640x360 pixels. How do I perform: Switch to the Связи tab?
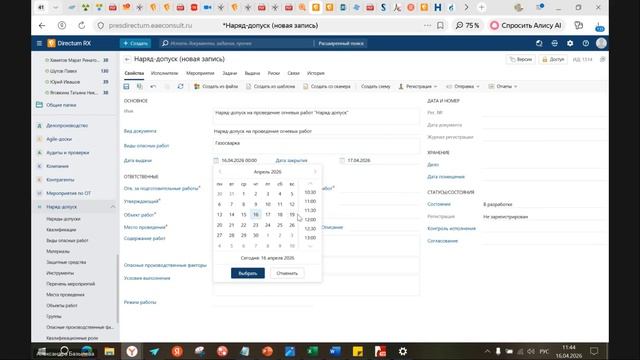pos(293,73)
